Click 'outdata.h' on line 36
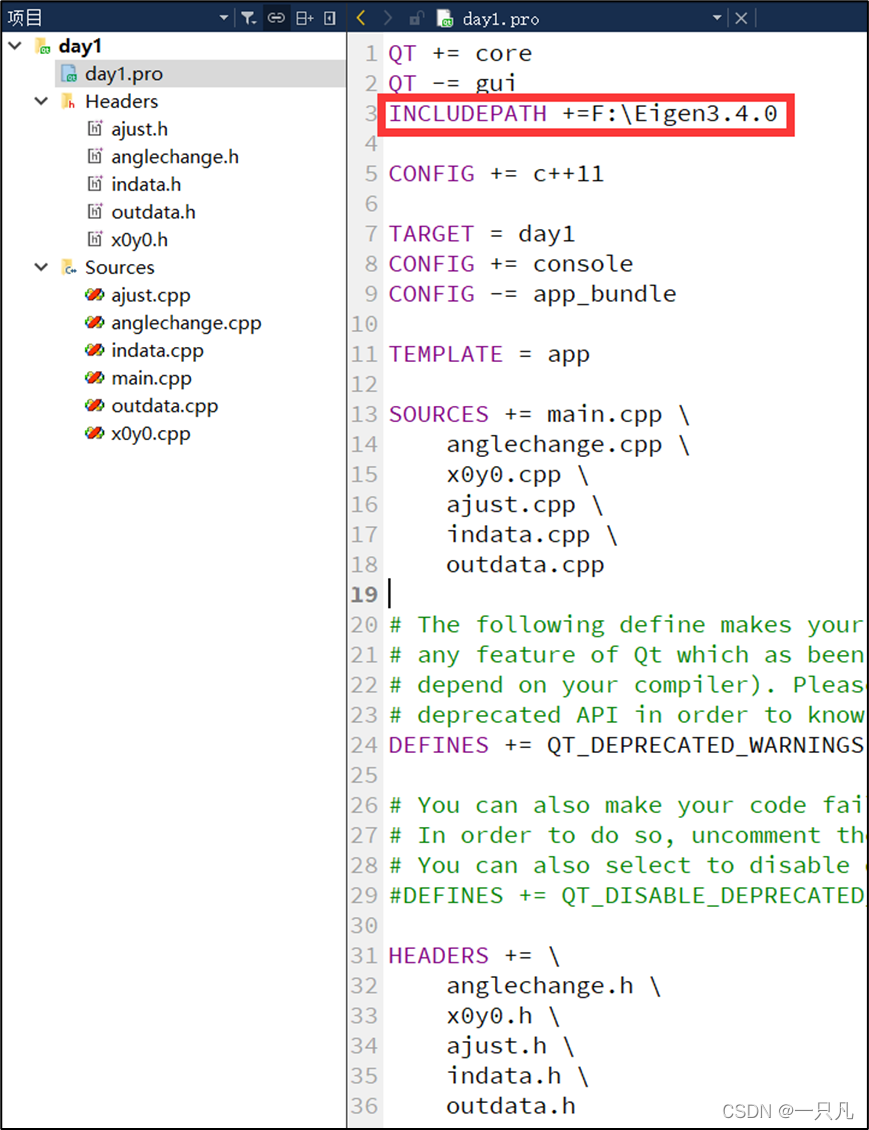Image resolution: width=869 pixels, height=1130 pixels. point(510,1106)
